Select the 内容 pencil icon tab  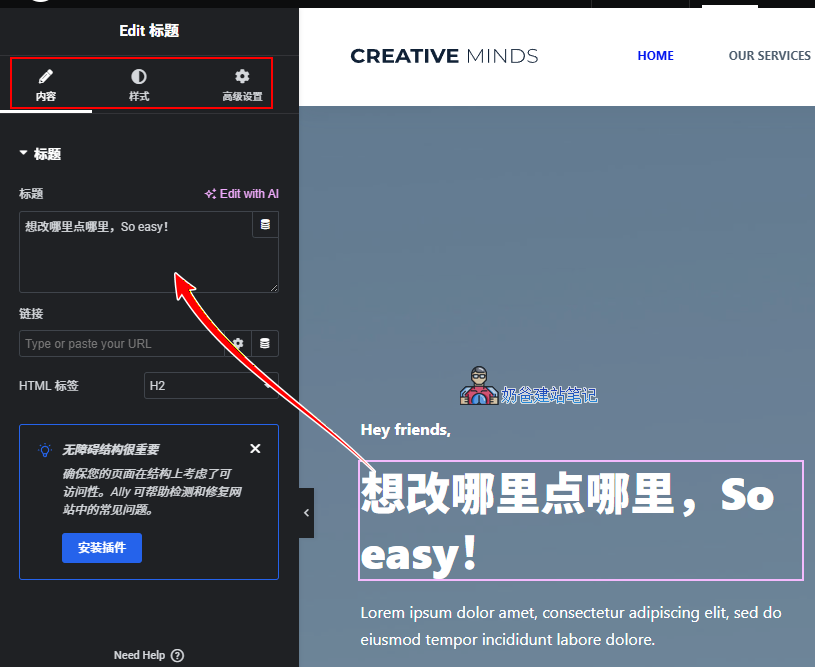[45, 84]
